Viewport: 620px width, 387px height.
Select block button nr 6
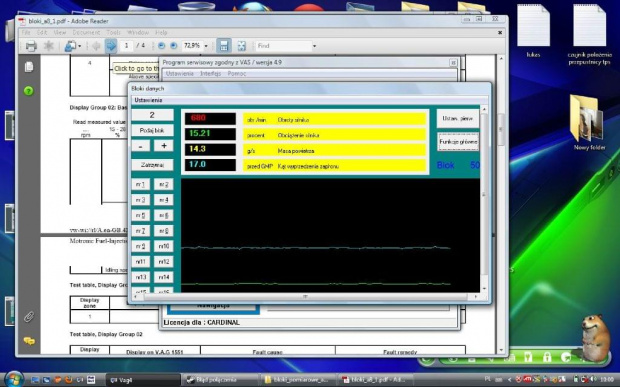pyautogui.click(x=164, y=215)
